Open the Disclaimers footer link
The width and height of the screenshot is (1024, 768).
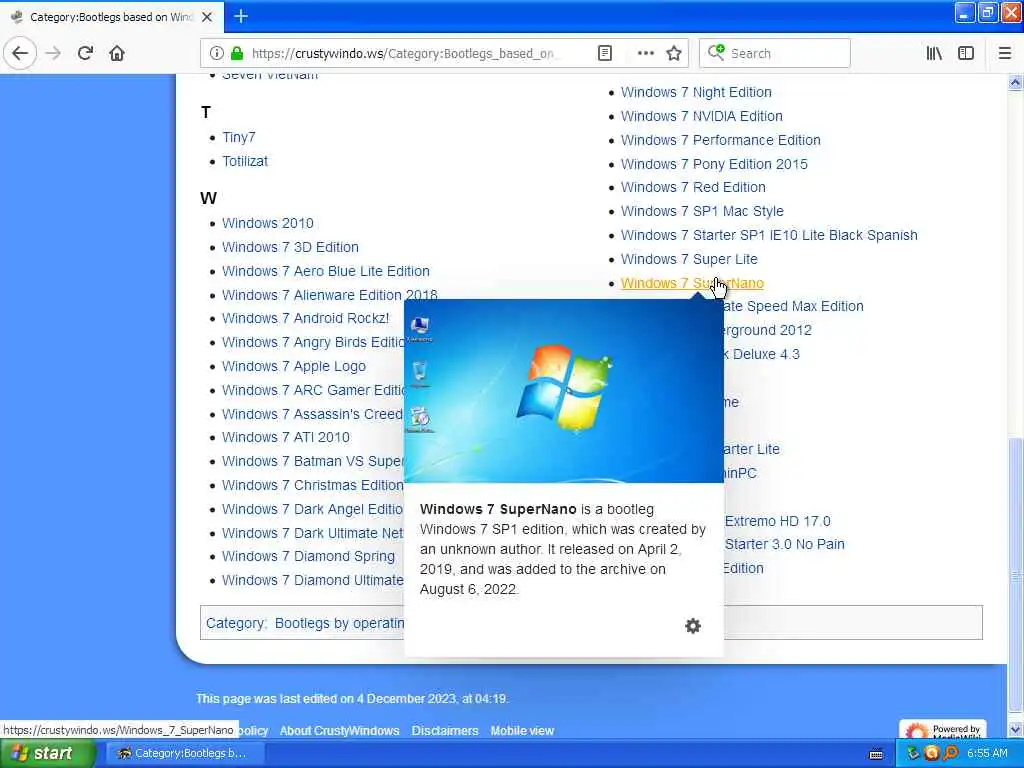tap(445, 731)
